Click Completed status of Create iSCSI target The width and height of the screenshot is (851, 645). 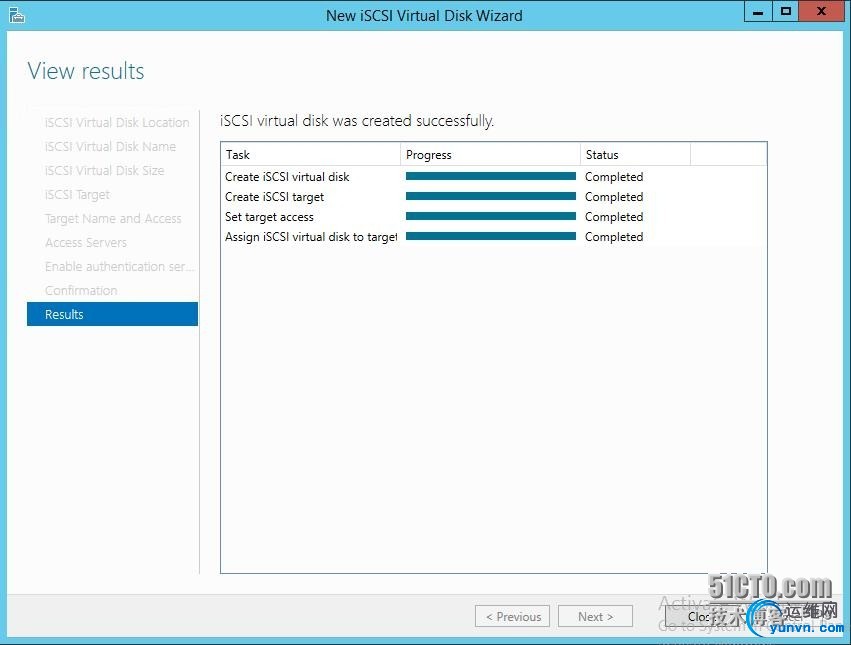[614, 197]
